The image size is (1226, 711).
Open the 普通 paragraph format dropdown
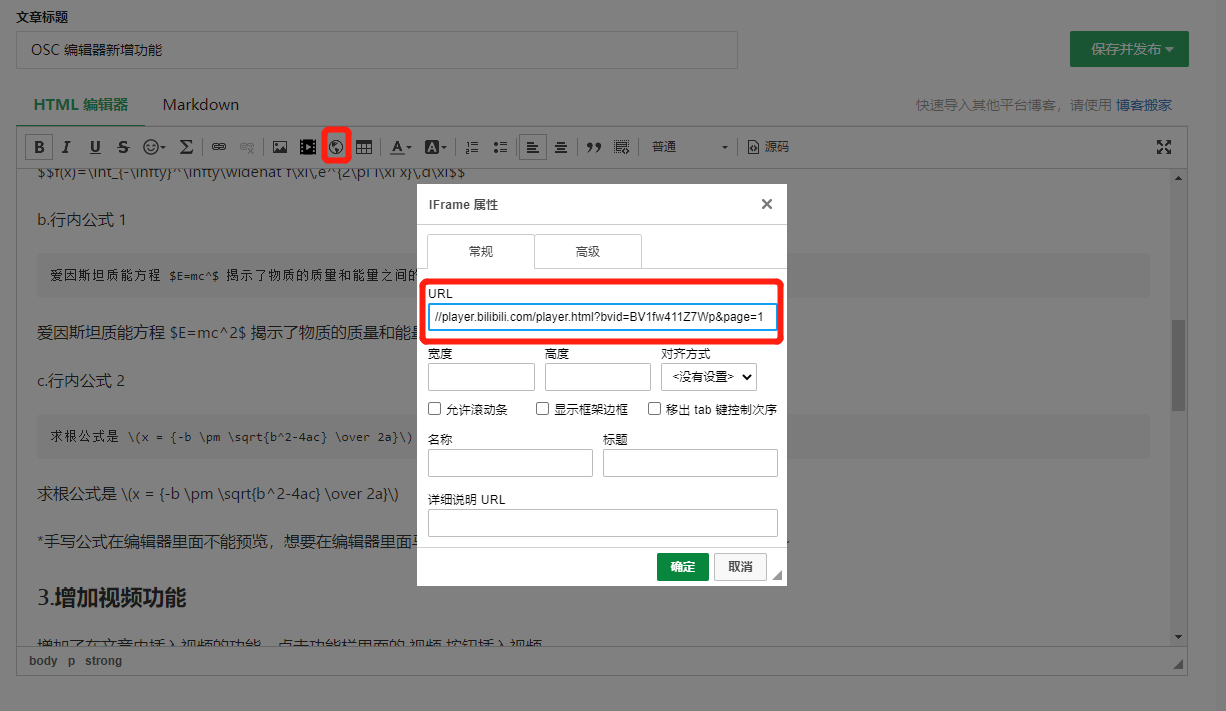(x=690, y=147)
